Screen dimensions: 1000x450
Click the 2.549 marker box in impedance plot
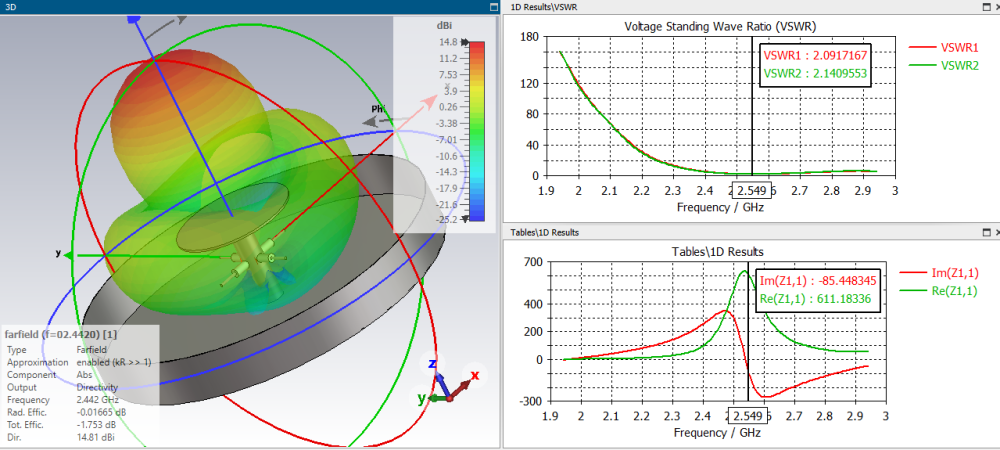tap(746, 415)
